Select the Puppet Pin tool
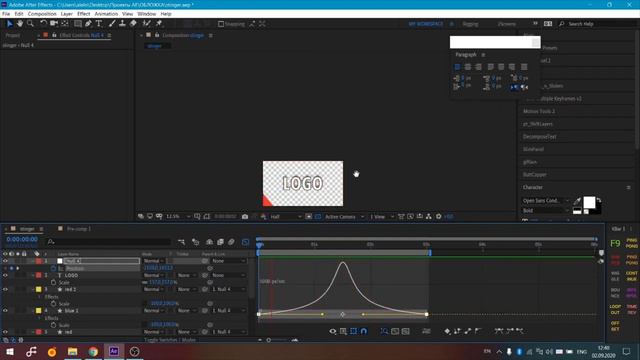This screenshot has height=360, width=640. pyautogui.click(x=159, y=24)
